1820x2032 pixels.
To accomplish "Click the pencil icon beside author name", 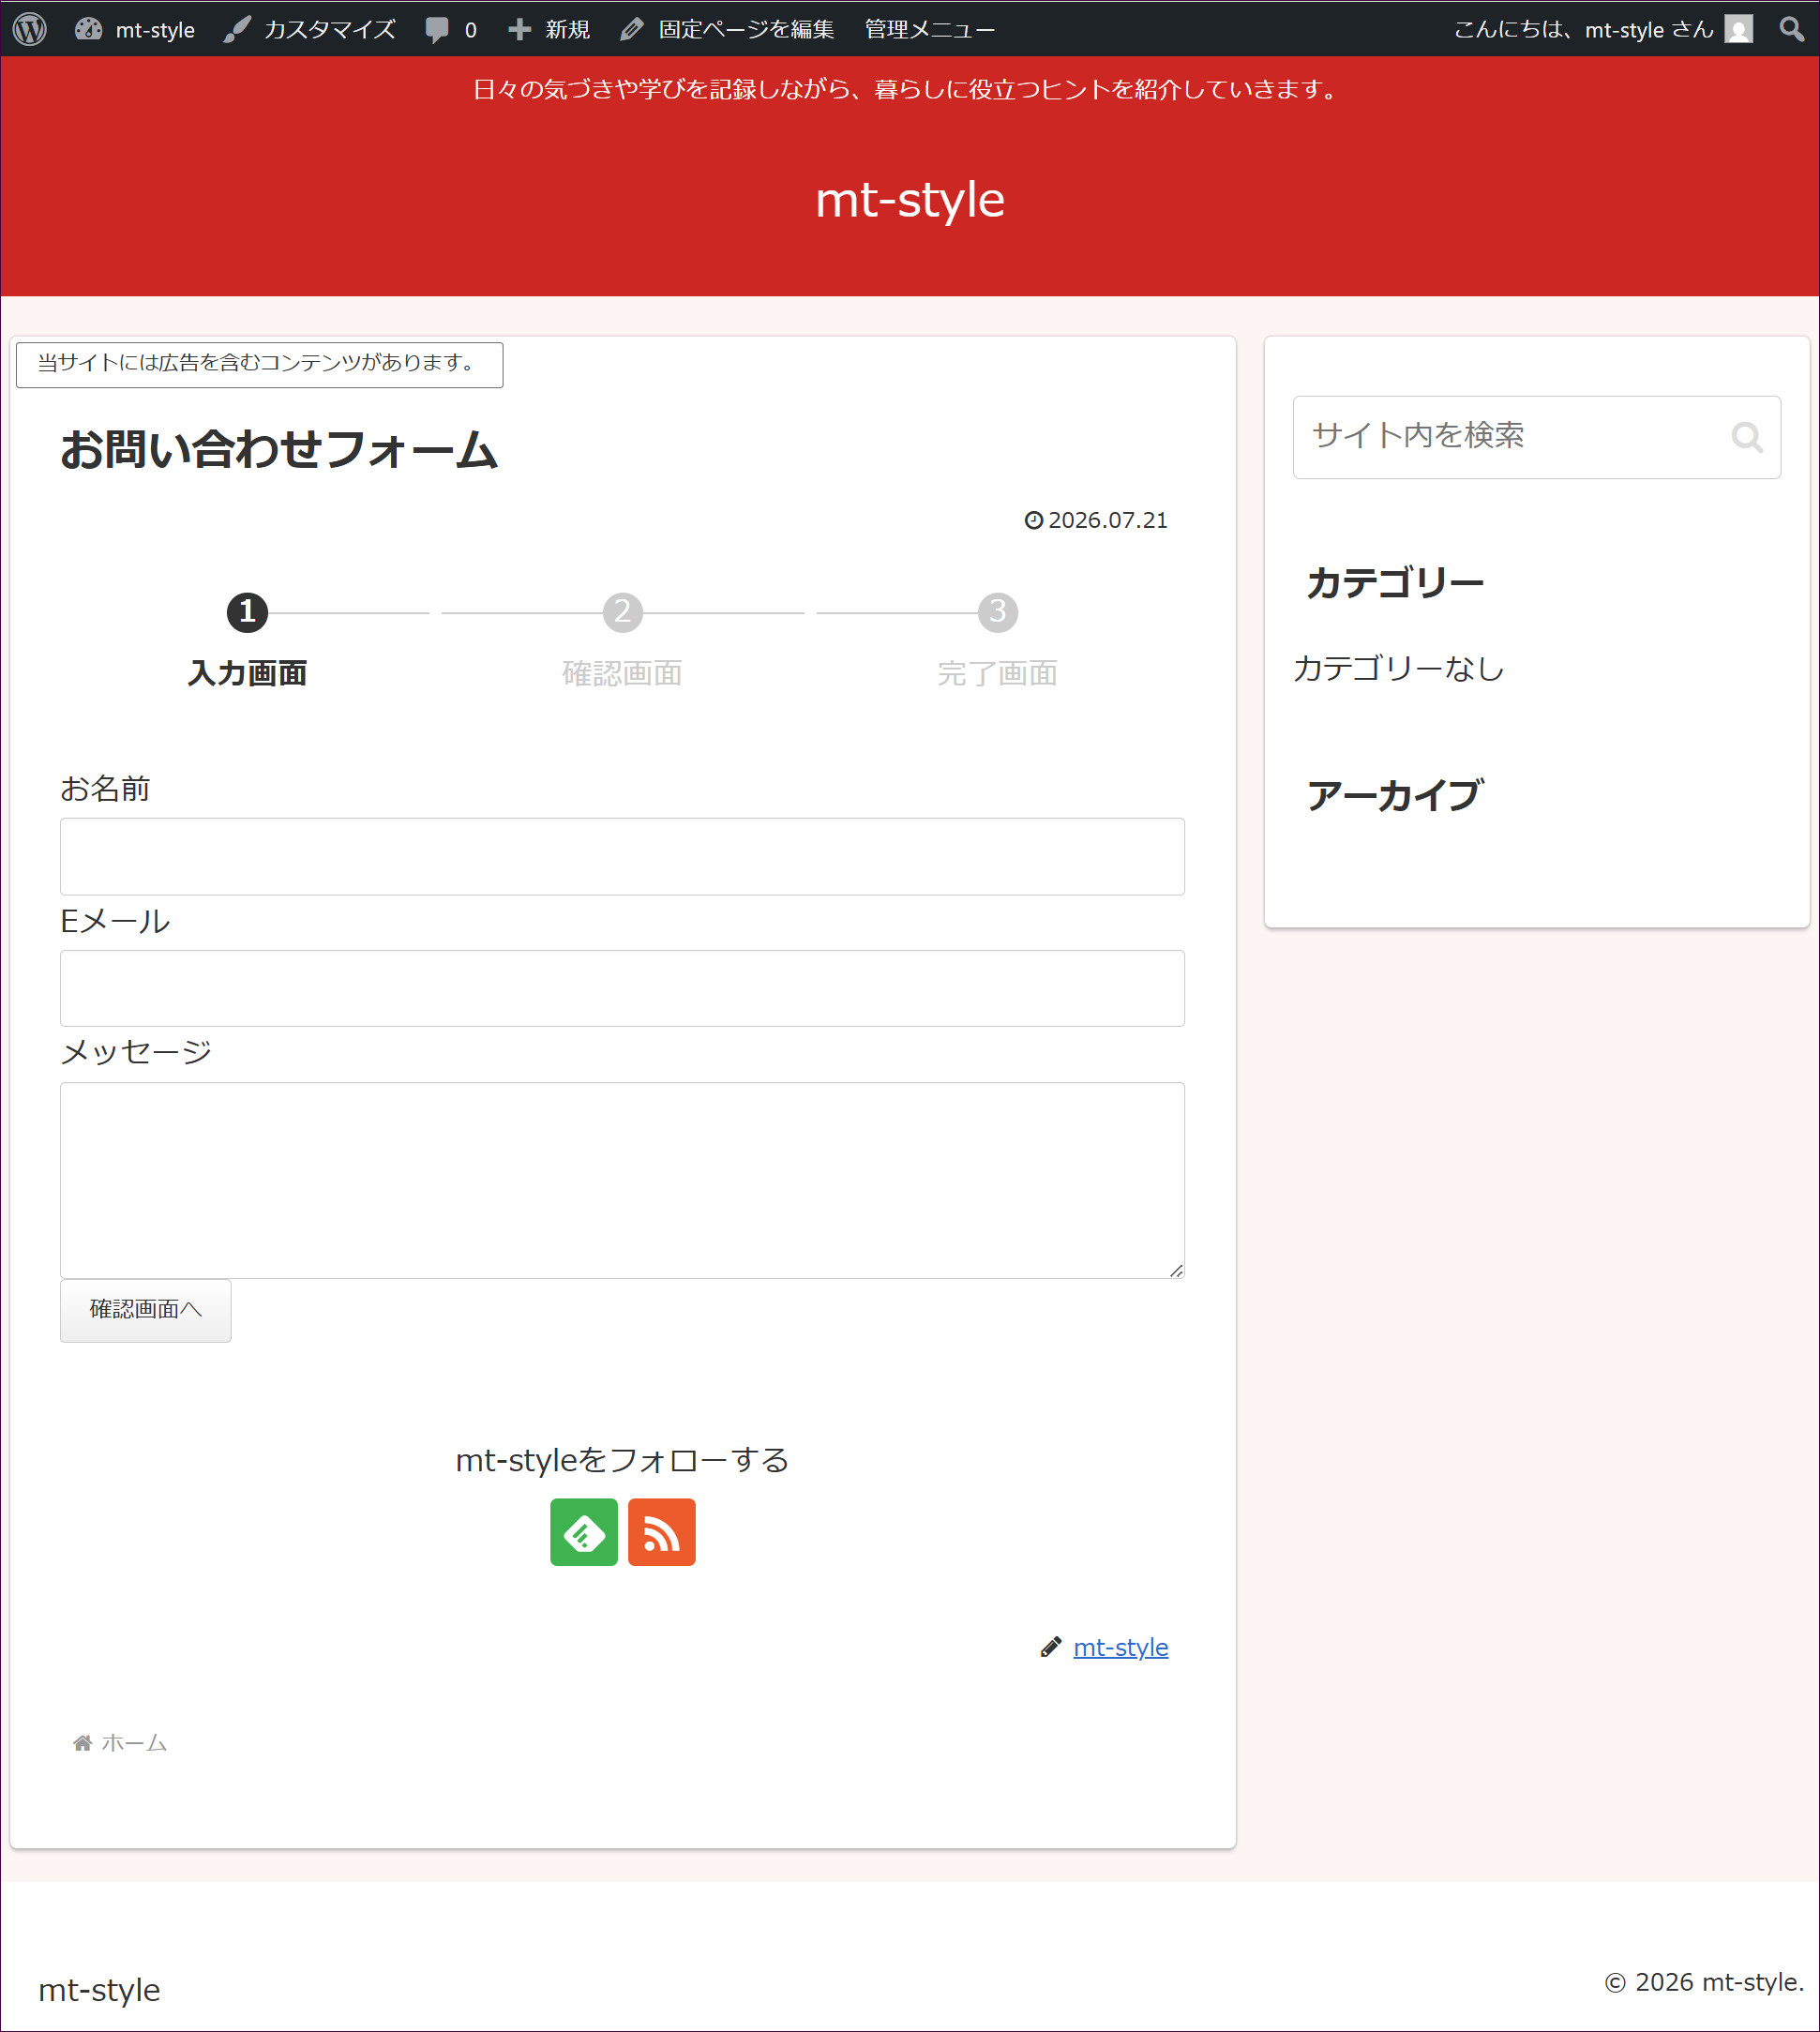I will coord(1050,1647).
